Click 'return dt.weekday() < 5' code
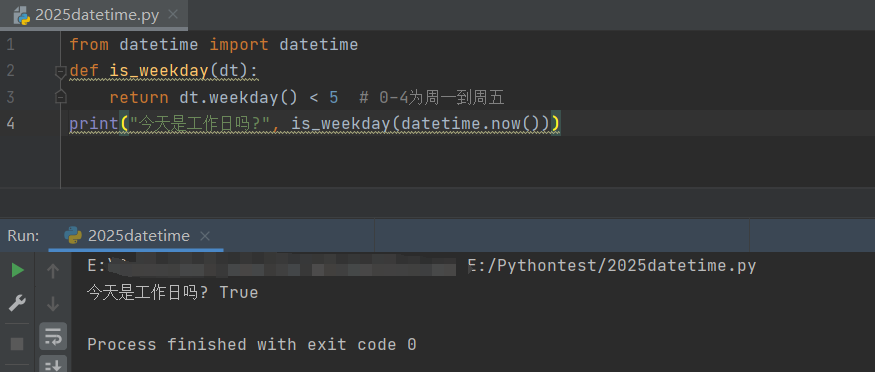 tap(224, 98)
